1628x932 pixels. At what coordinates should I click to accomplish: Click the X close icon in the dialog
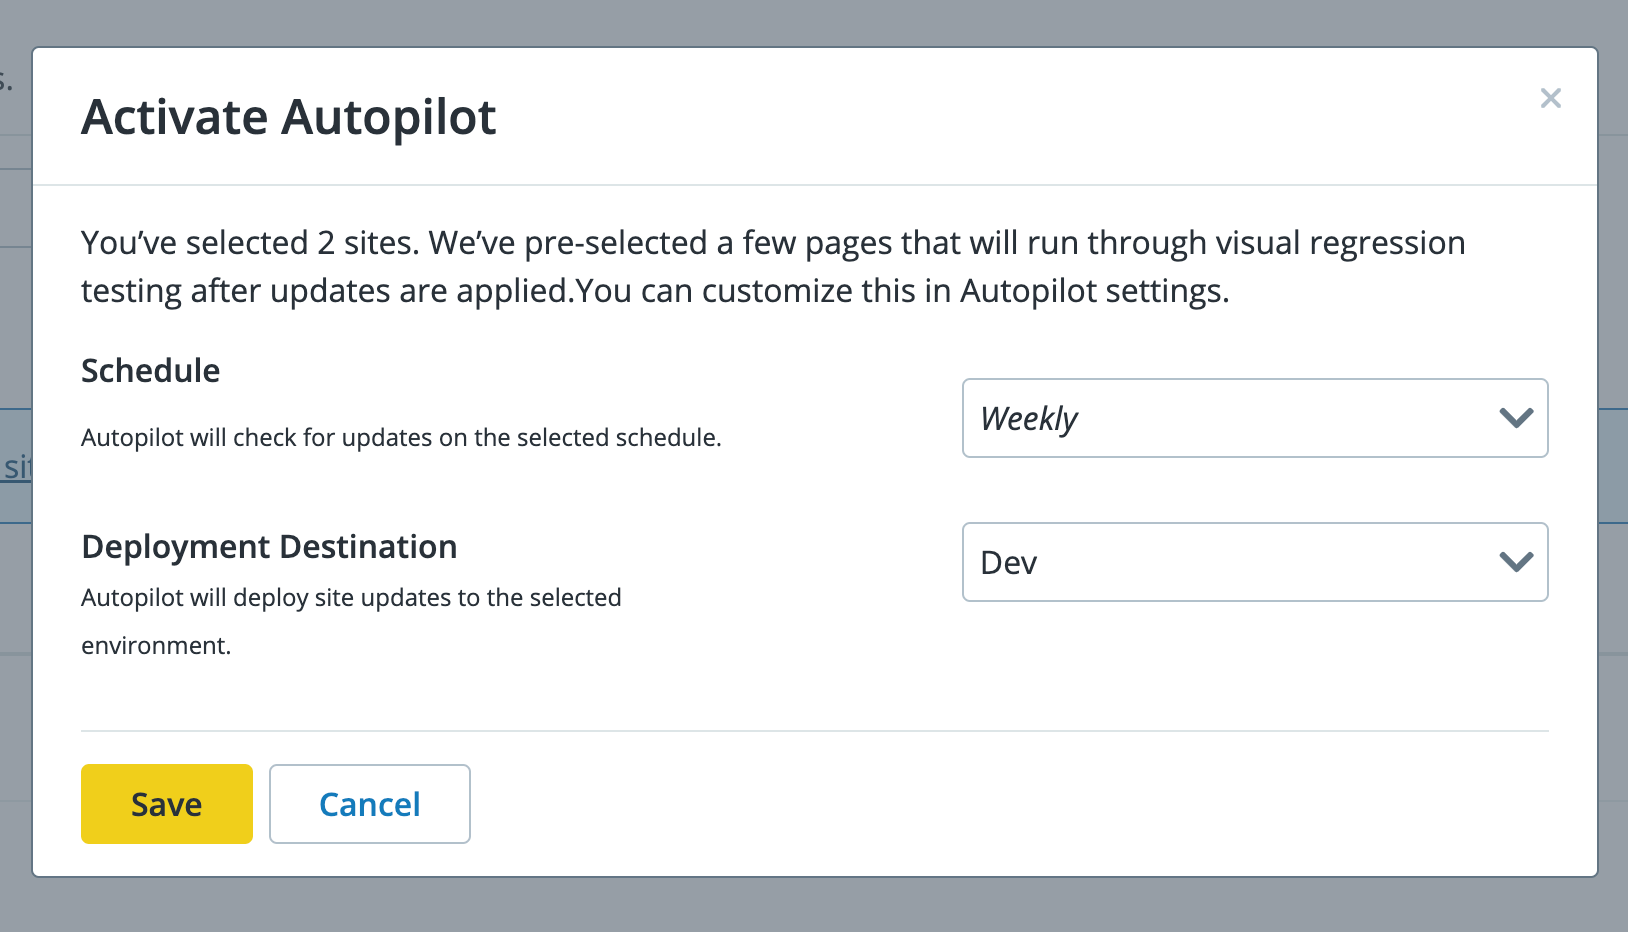click(1551, 98)
